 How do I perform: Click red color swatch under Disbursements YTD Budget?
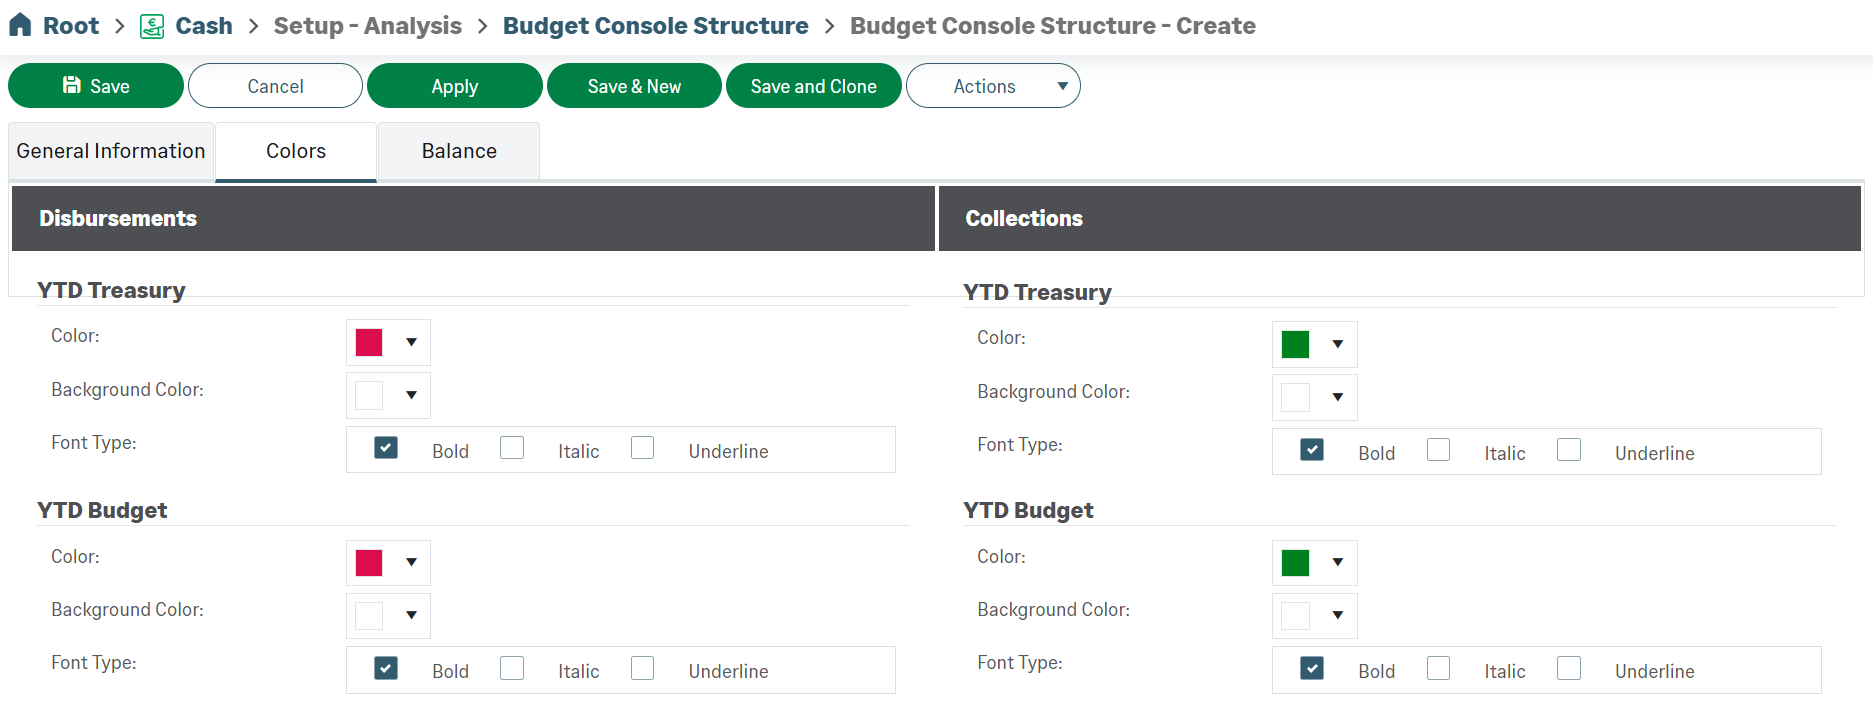click(369, 563)
